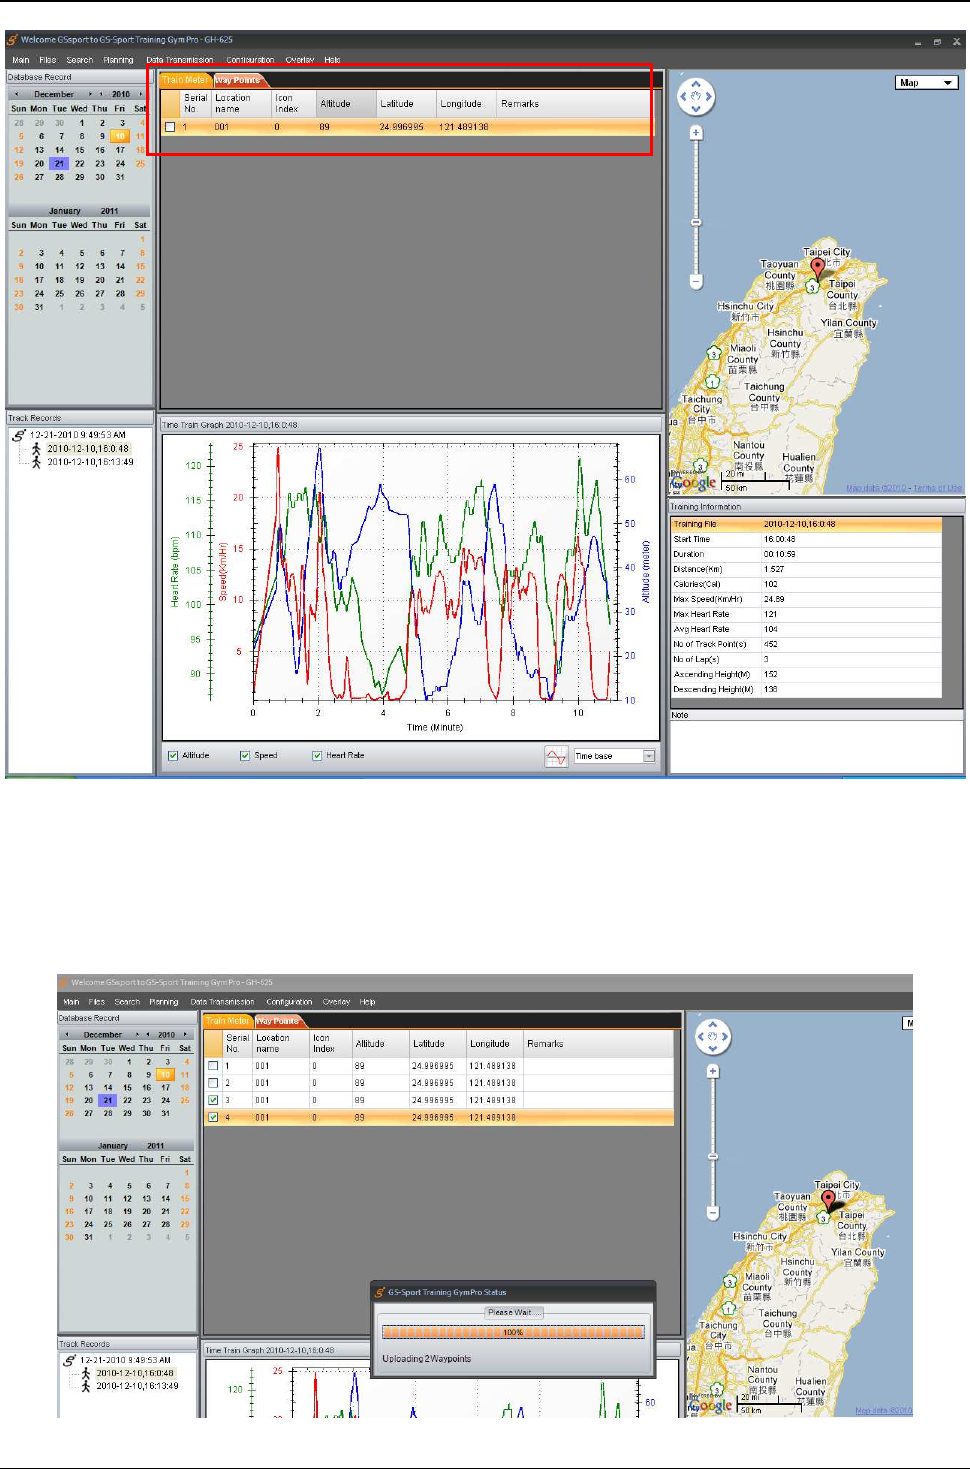Click the map zoom slider in lower window
Image resolution: width=970 pixels, height=1469 pixels.
coord(713,1157)
